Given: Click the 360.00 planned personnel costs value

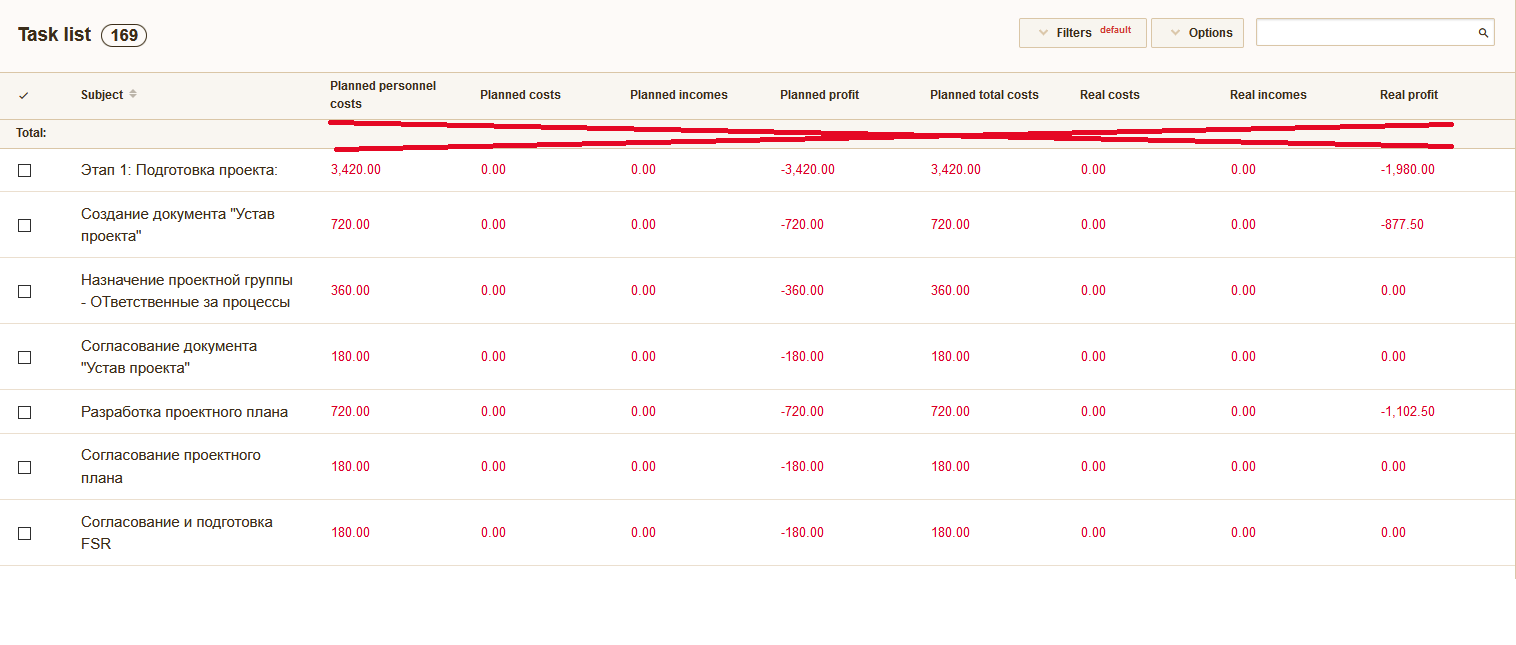Looking at the screenshot, I should [x=350, y=291].
